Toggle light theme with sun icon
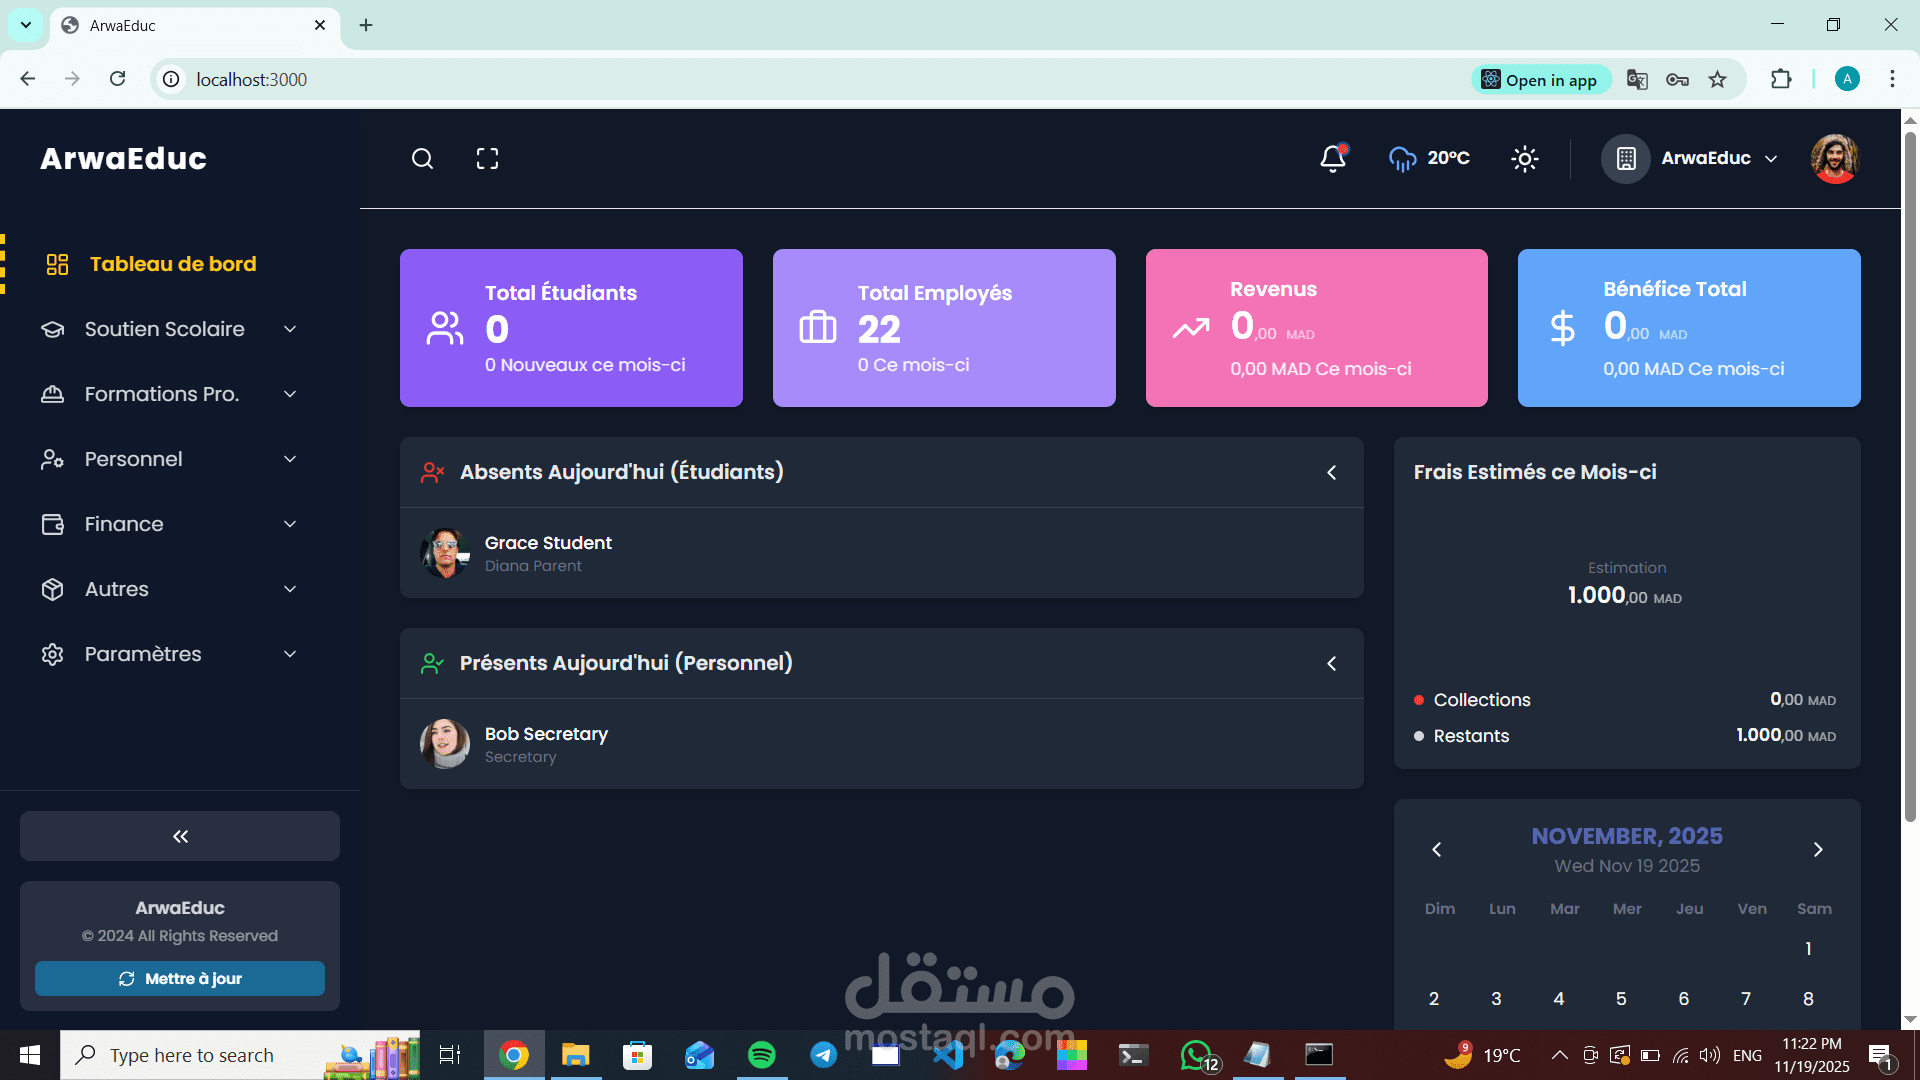 pyautogui.click(x=1524, y=158)
